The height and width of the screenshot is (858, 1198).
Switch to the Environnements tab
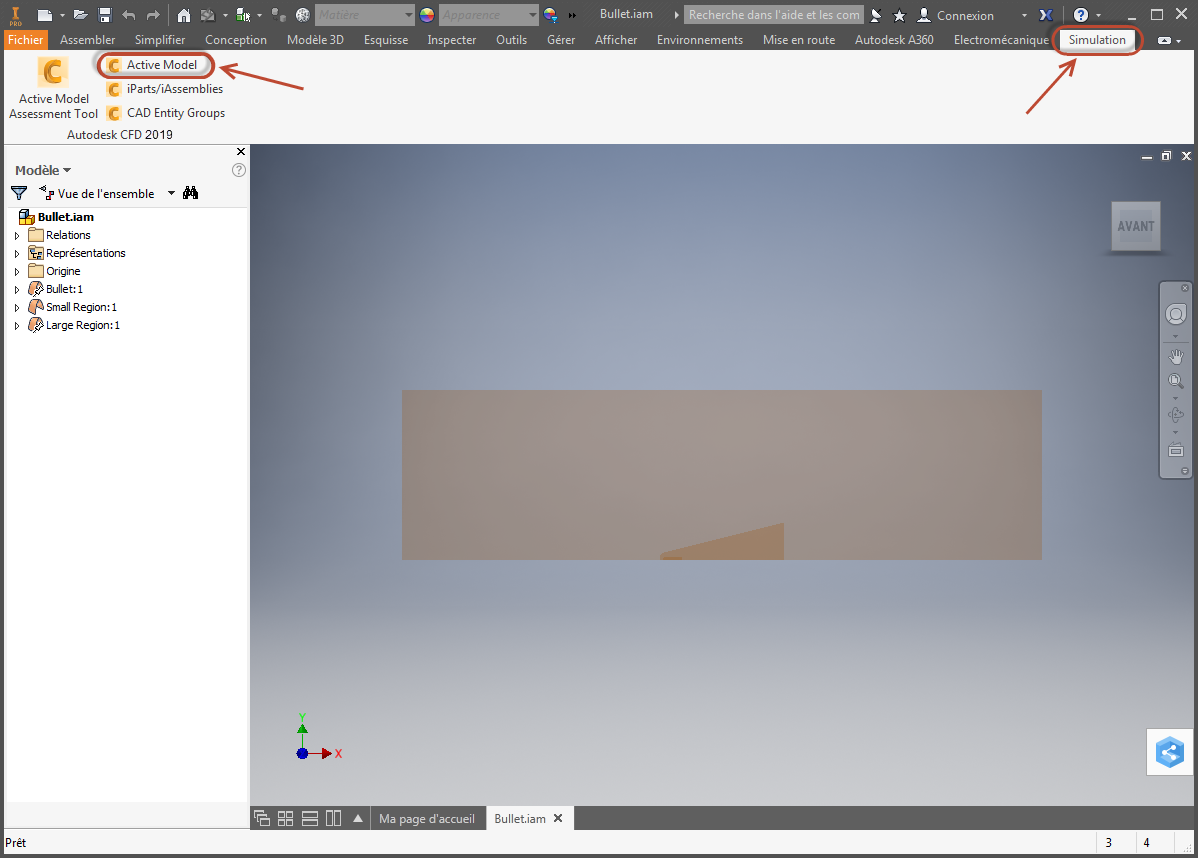coord(699,40)
